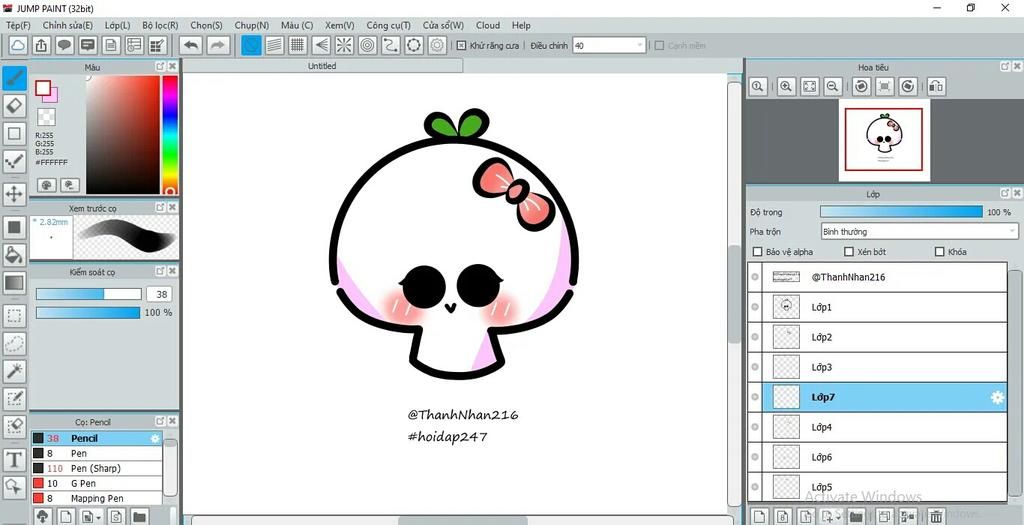
Task: Click the transparent color swatch
Action: click(x=46, y=118)
